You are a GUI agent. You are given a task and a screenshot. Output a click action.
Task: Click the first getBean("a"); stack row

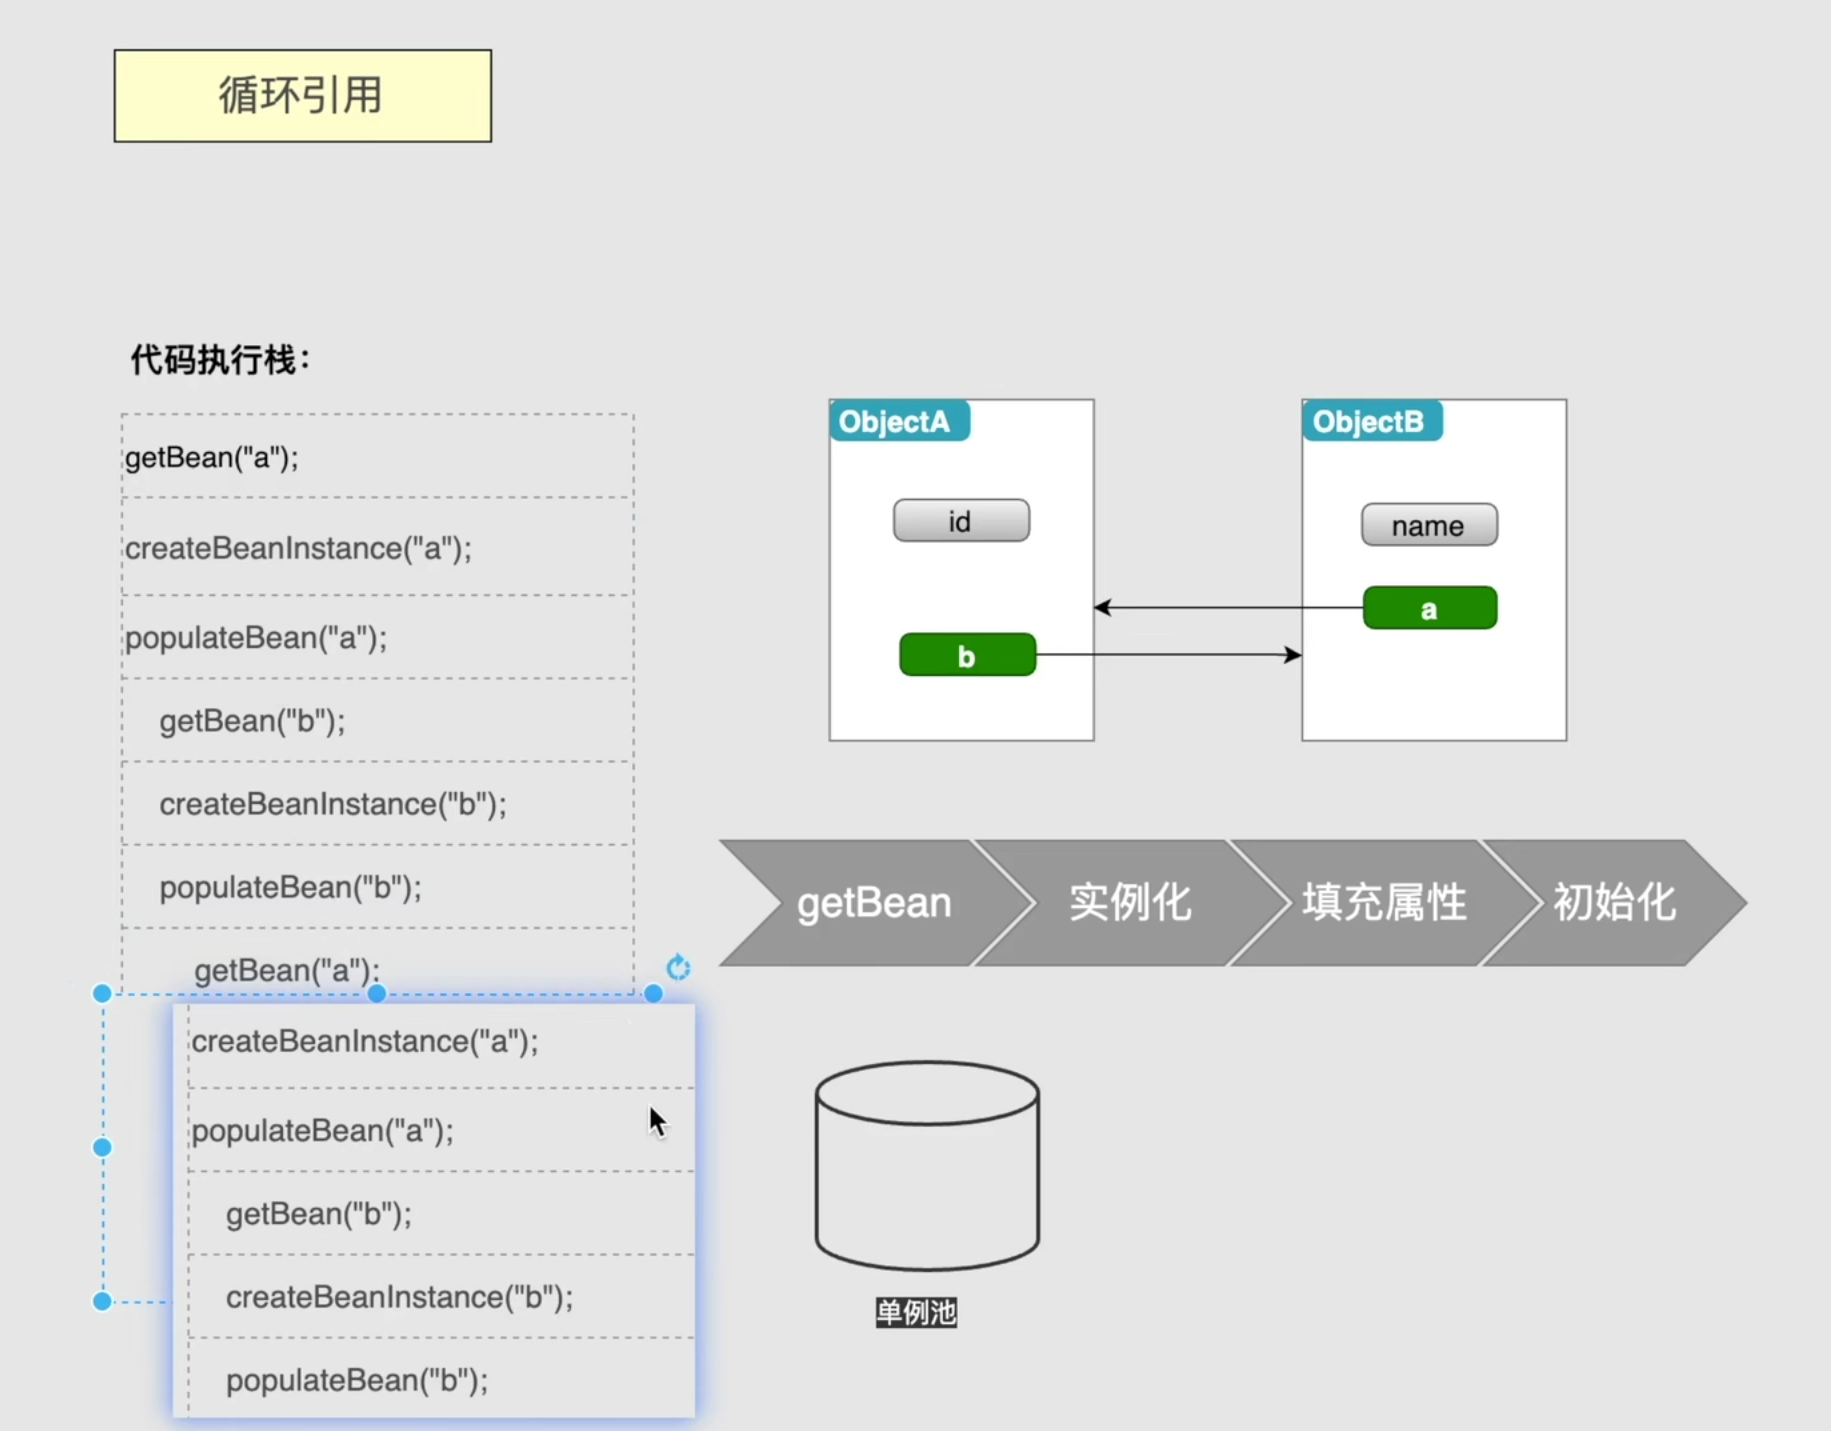tap(377, 457)
